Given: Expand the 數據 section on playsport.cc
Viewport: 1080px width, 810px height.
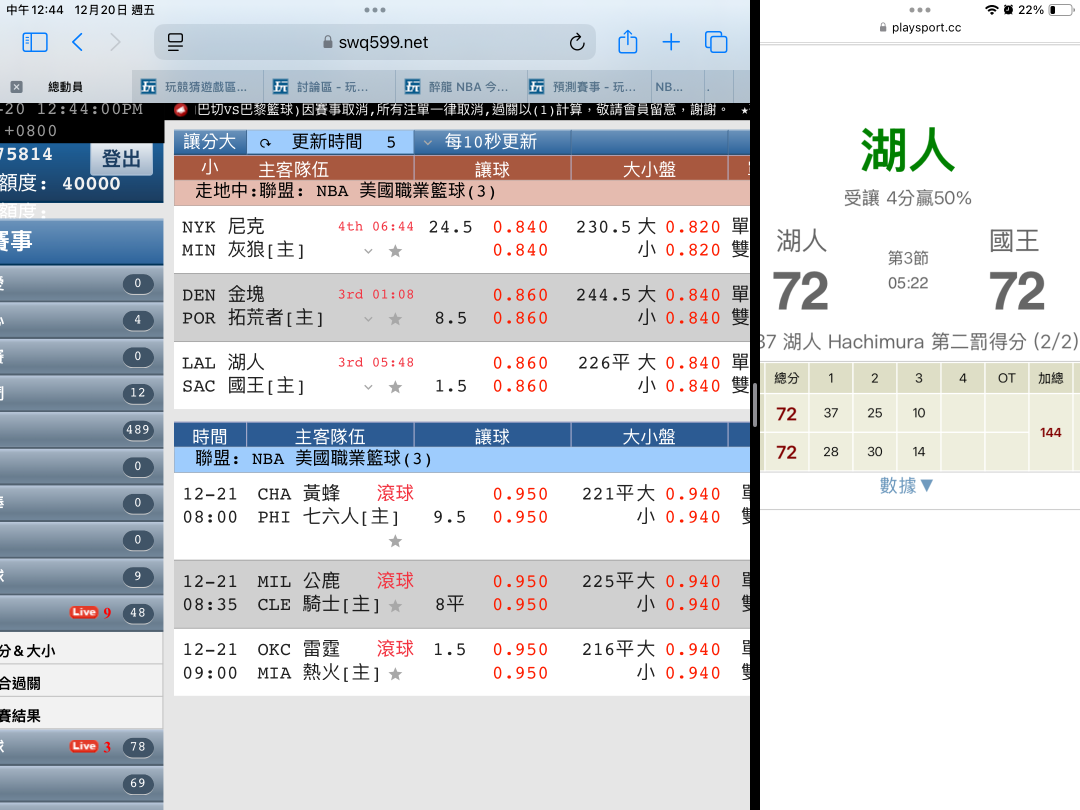Looking at the screenshot, I should pos(906,486).
